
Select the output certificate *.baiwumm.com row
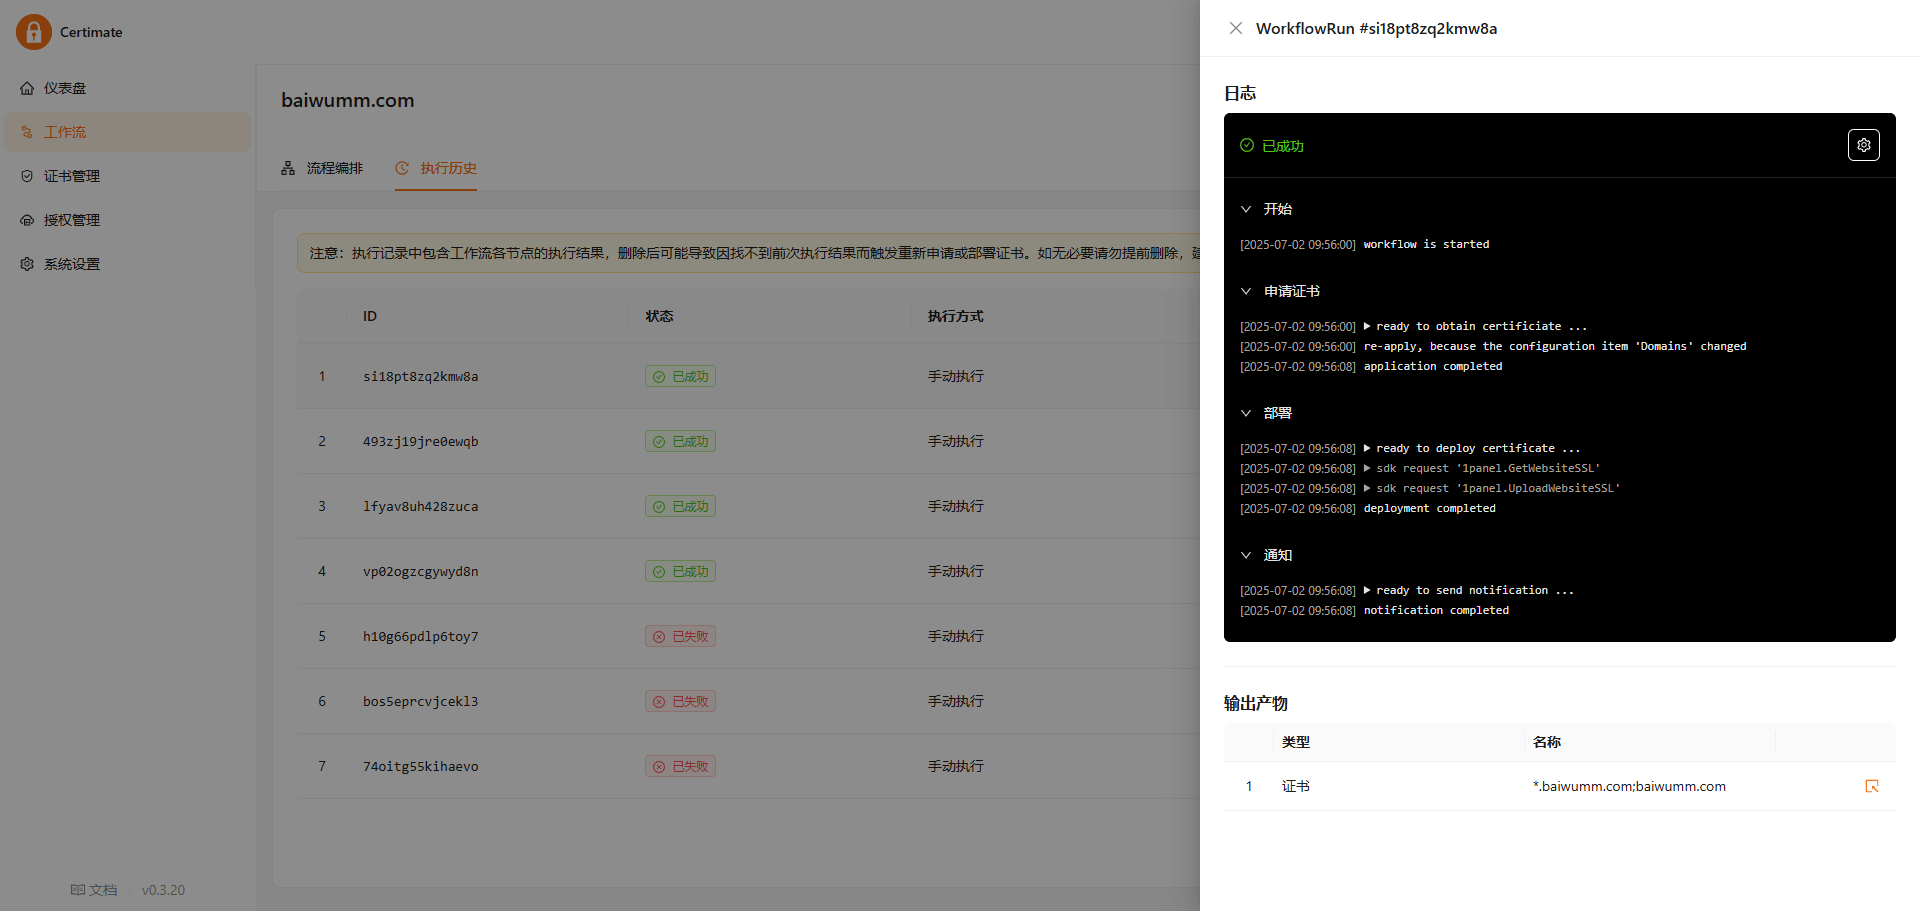pos(1560,786)
